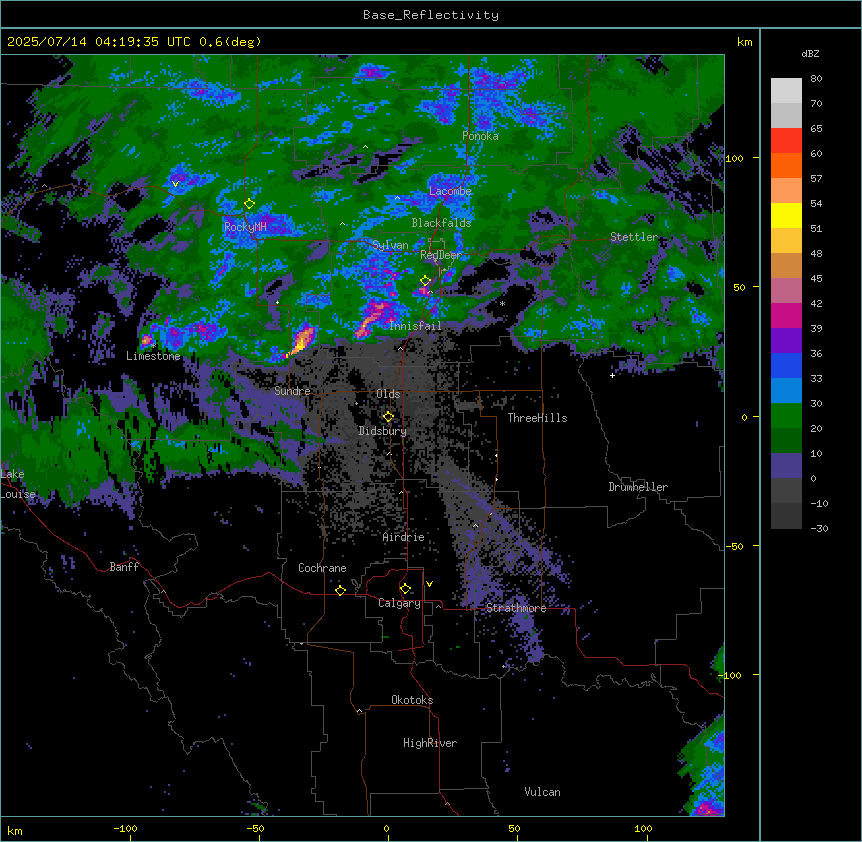Click the Okotoks city label
The height and width of the screenshot is (842, 862).
tap(412, 700)
